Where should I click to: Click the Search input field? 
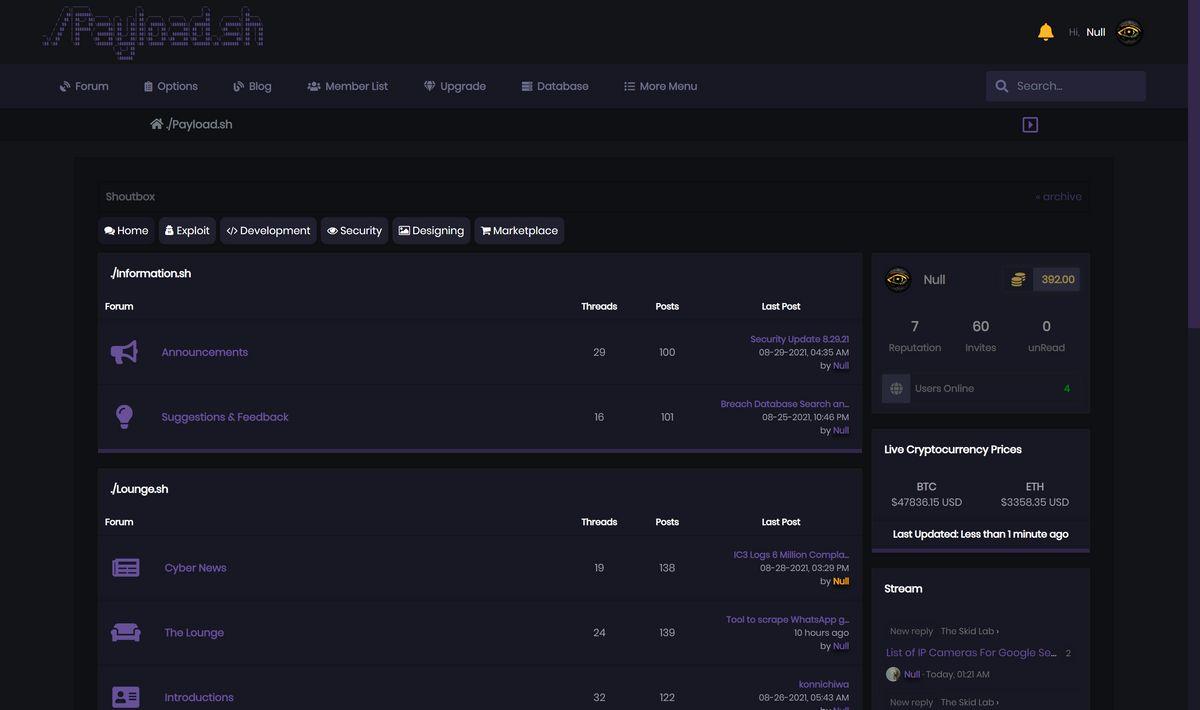click(1076, 86)
